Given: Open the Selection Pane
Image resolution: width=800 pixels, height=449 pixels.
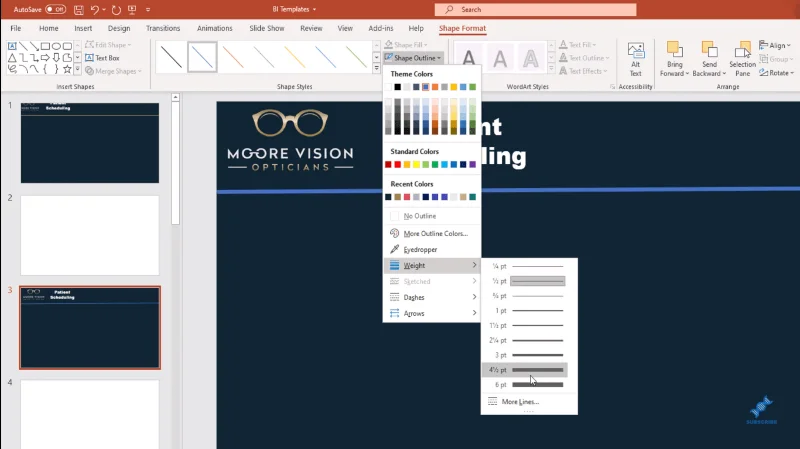Looking at the screenshot, I should click(742, 60).
